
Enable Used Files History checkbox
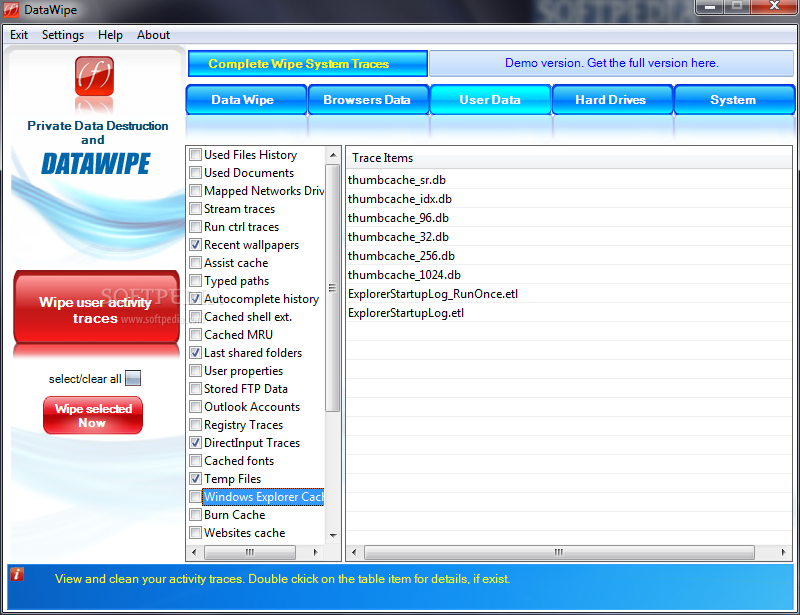point(195,155)
